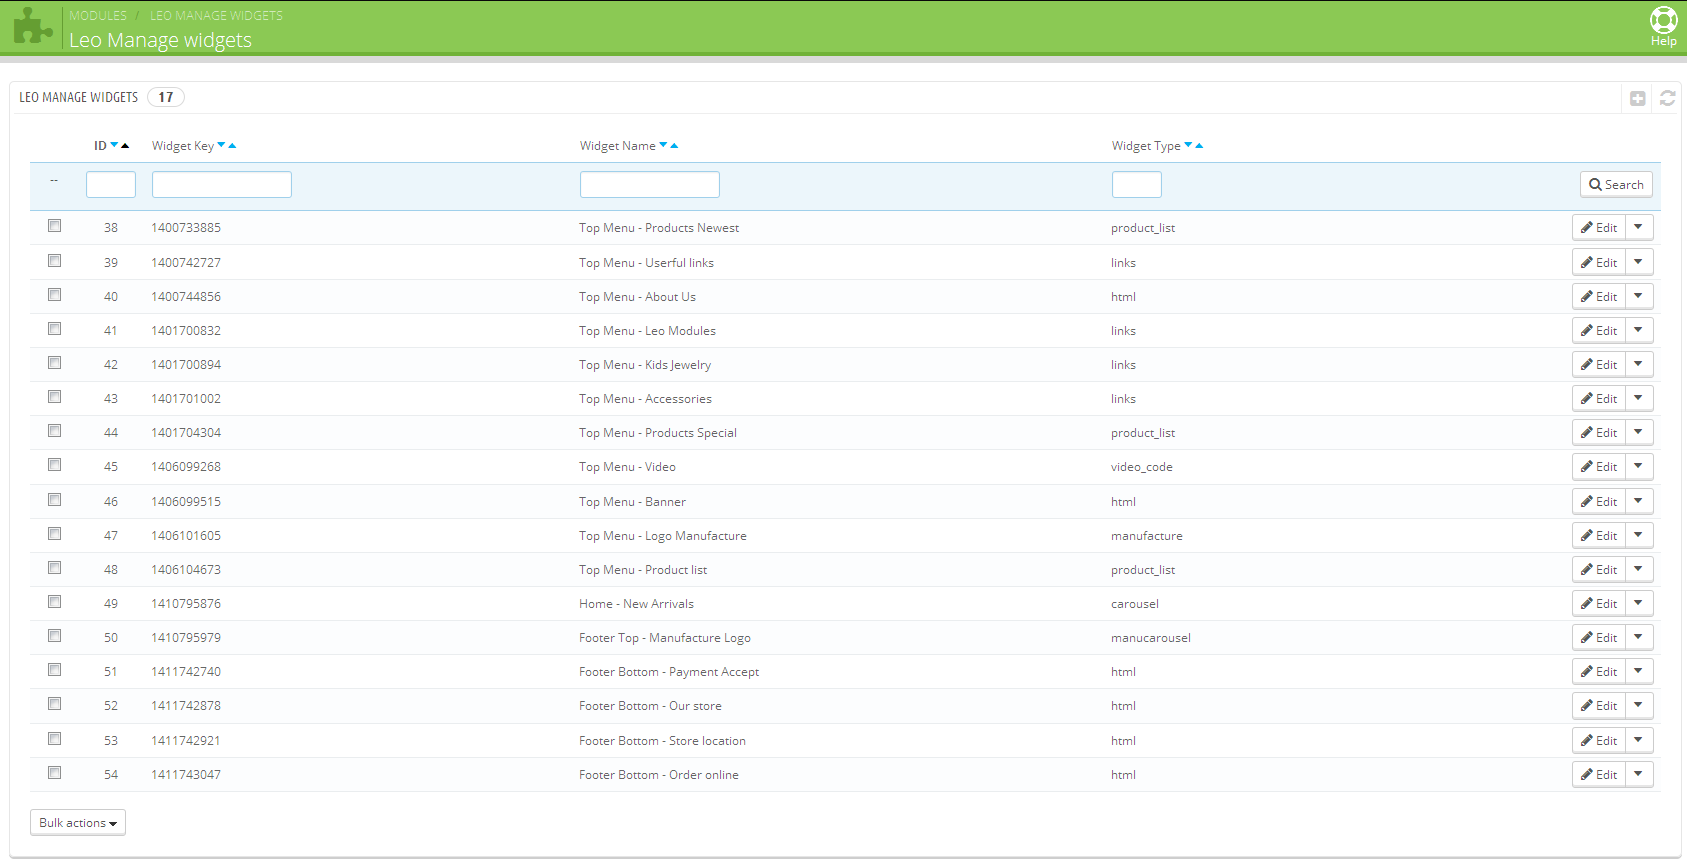Image resolution: width=1687 pixels, height=867 pixels.
Task: Edit Top Menu - Video widget
Action: click(1599, 466)
